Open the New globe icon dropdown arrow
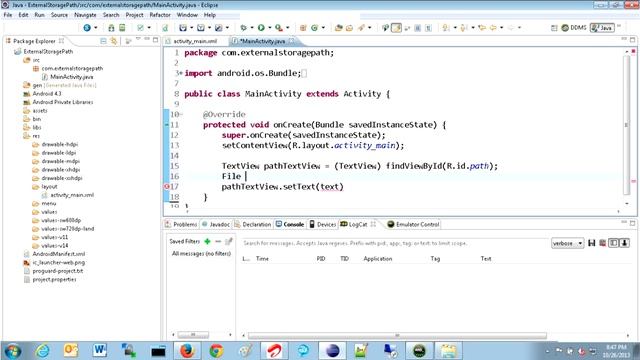This screenshot has width=640, height=360. pos(96,28)
